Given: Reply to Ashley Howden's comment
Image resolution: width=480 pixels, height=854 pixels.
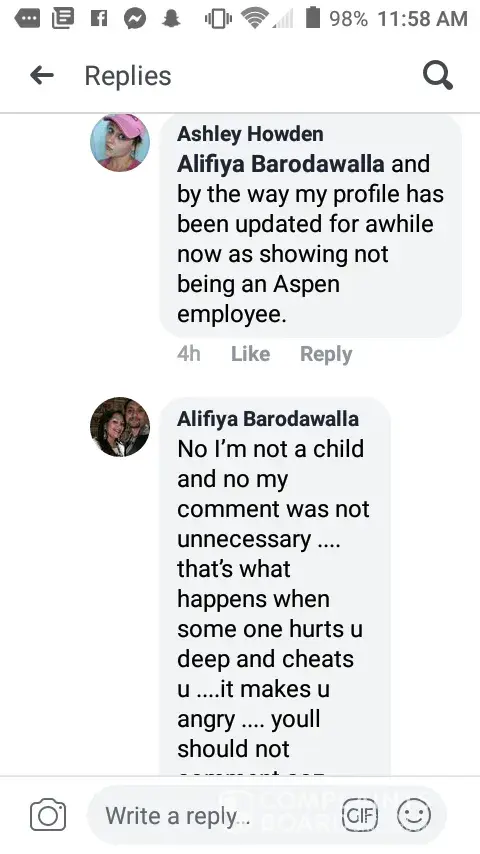Looking at the screenshot, I should pyautogui.click(x=326, y=354).
